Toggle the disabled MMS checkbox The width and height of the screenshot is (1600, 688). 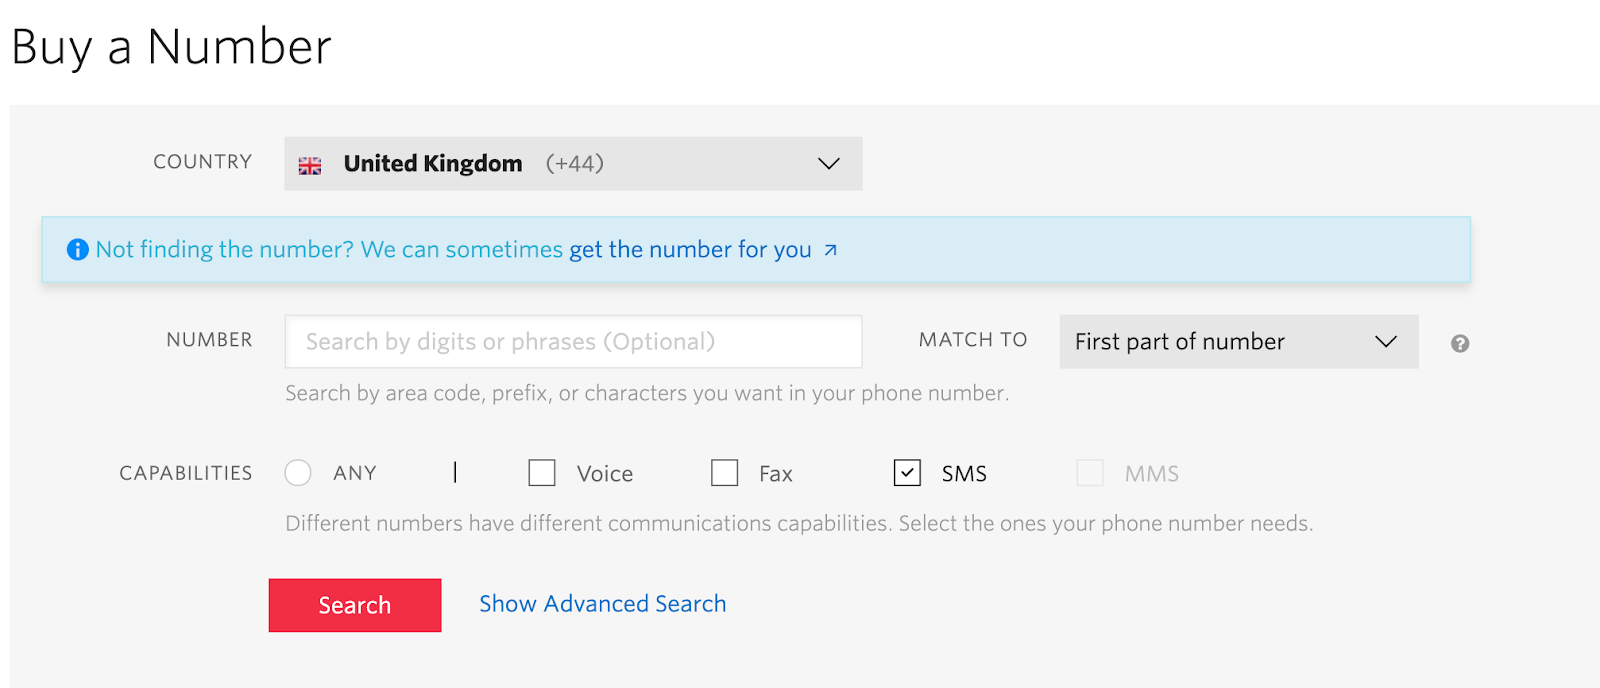click(x=1090, y=473)
